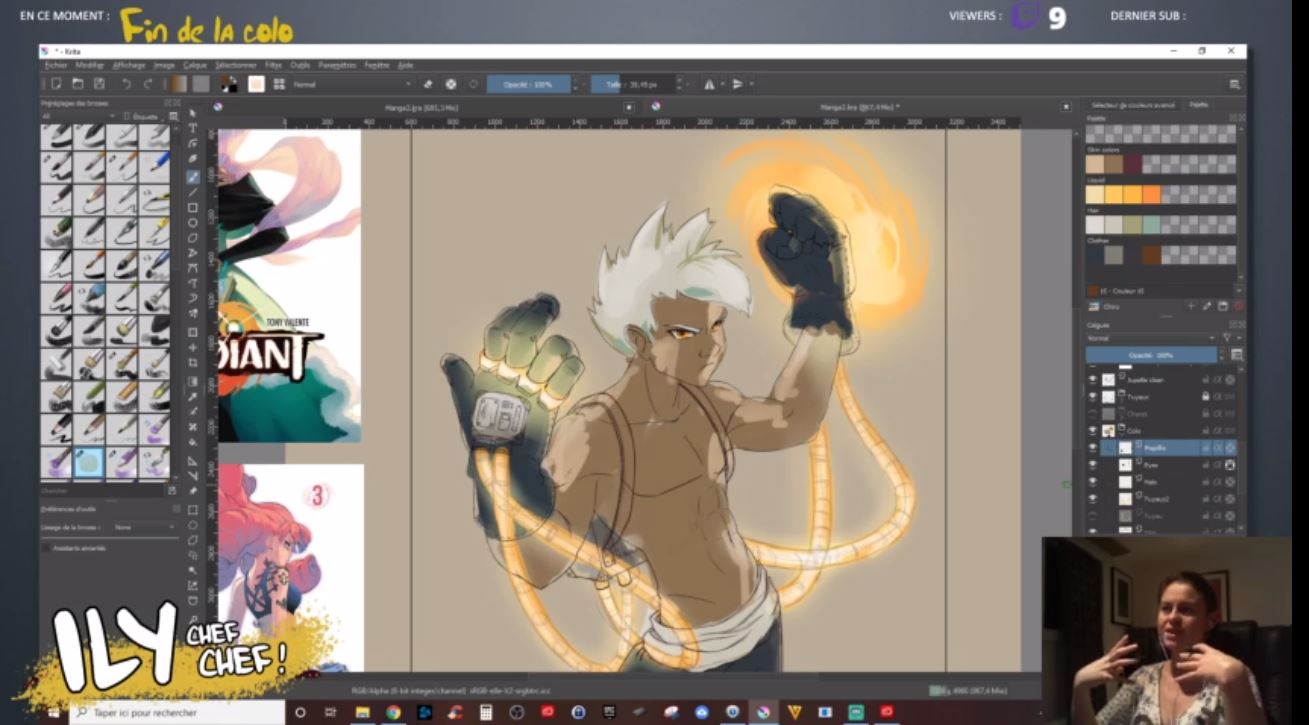Click the open document folder icon

(77, 84)
